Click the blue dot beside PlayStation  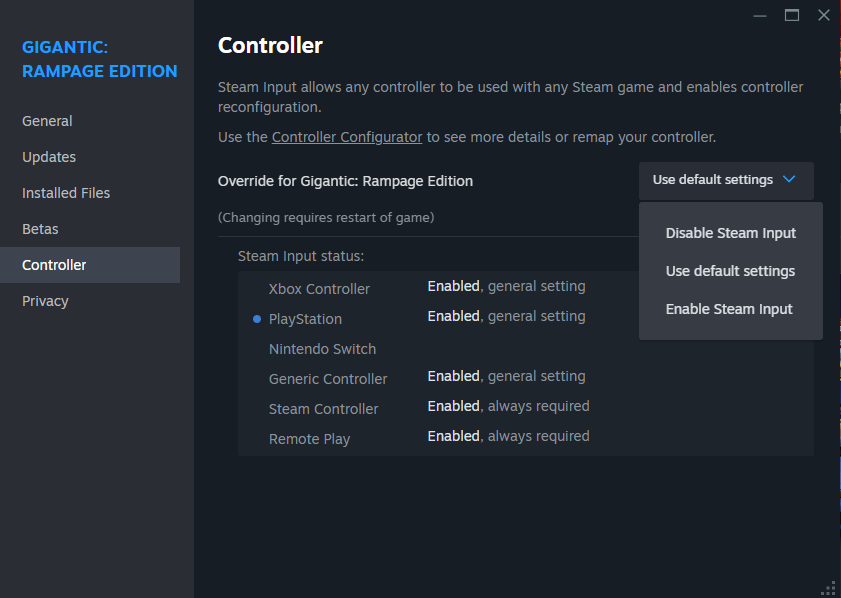[257, 319]
